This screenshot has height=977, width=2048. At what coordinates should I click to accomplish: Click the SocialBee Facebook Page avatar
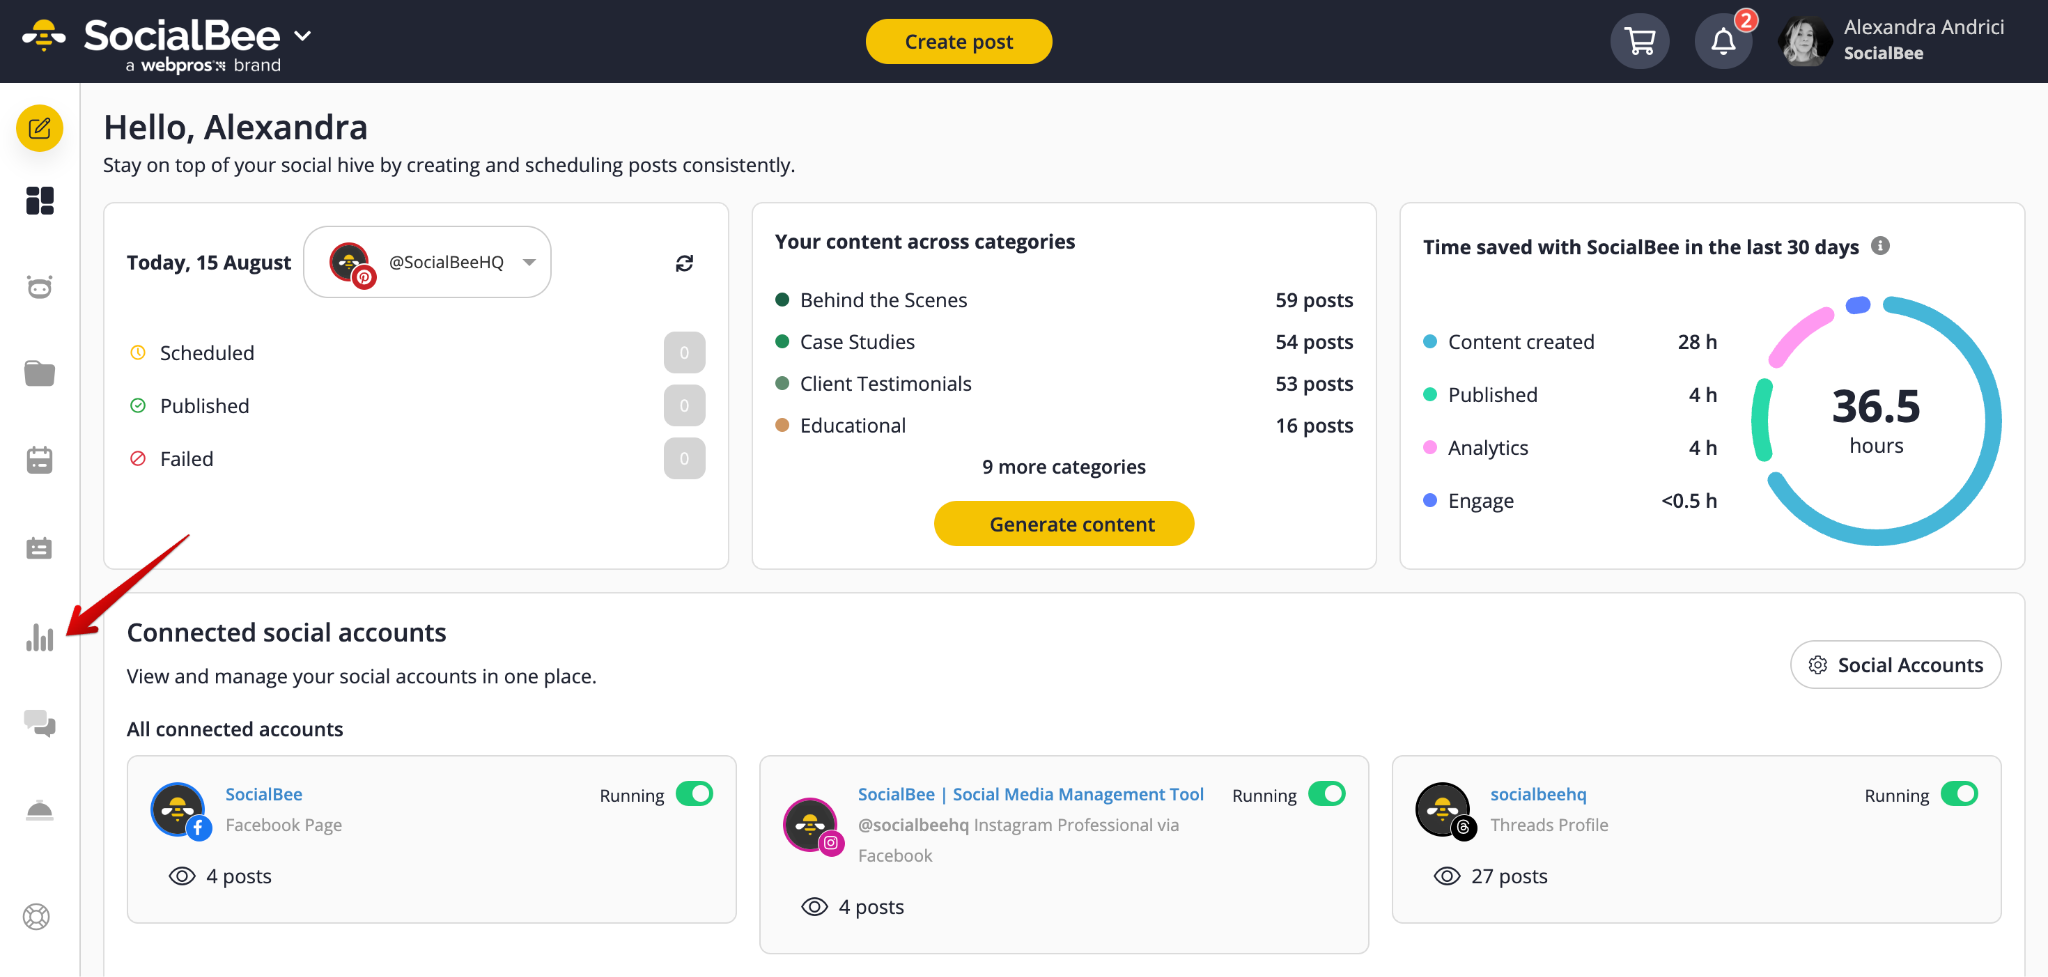(180, 810)
